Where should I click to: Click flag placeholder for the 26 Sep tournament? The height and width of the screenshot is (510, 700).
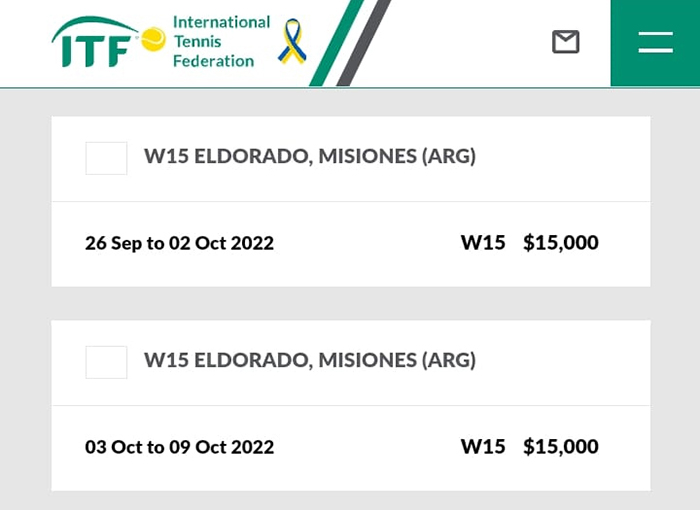pyautogui.click(x=106, y=158)
